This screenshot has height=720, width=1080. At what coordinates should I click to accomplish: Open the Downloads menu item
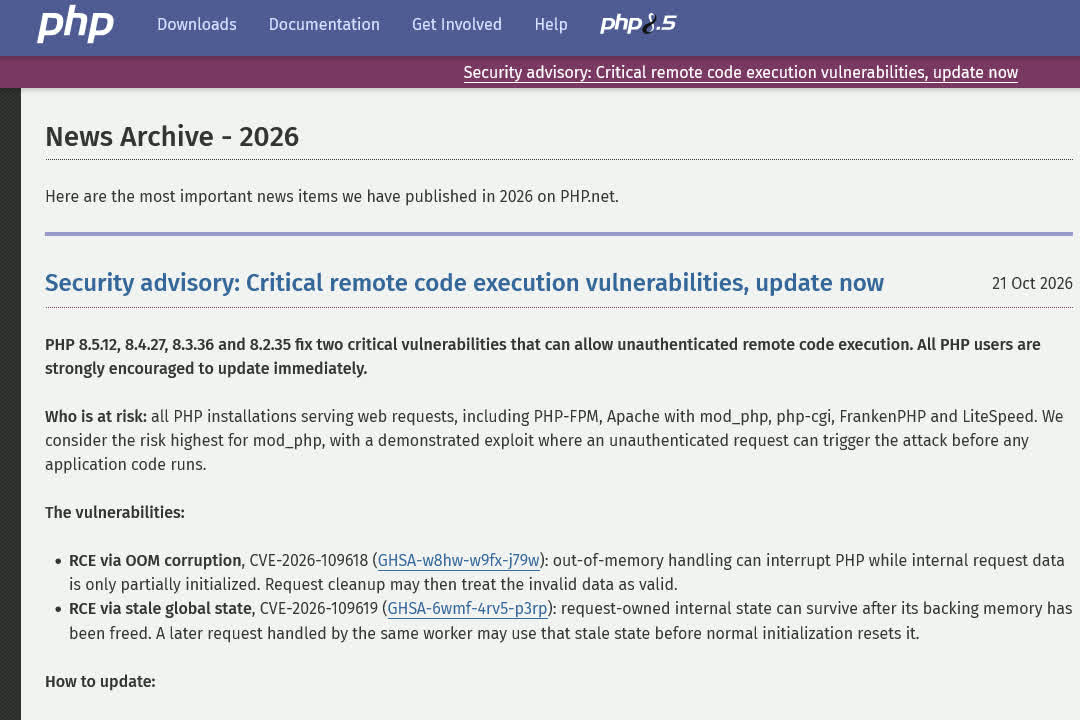click(197, 24)
